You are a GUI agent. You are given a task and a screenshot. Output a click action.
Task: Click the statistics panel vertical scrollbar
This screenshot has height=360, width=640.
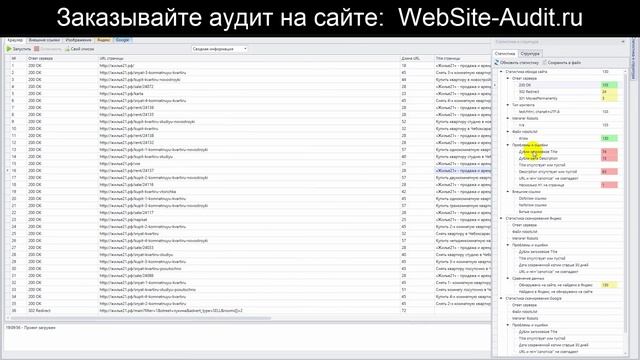625,204
